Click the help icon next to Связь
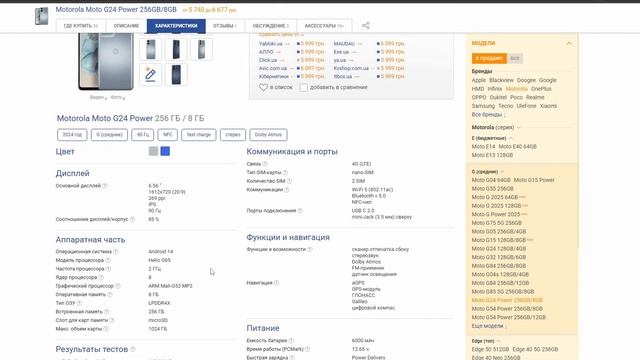The image size is (640, 360). coord(265,164)
